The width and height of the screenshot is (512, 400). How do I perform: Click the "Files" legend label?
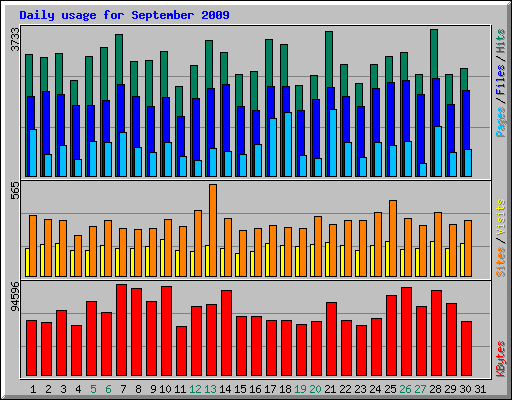501,79
